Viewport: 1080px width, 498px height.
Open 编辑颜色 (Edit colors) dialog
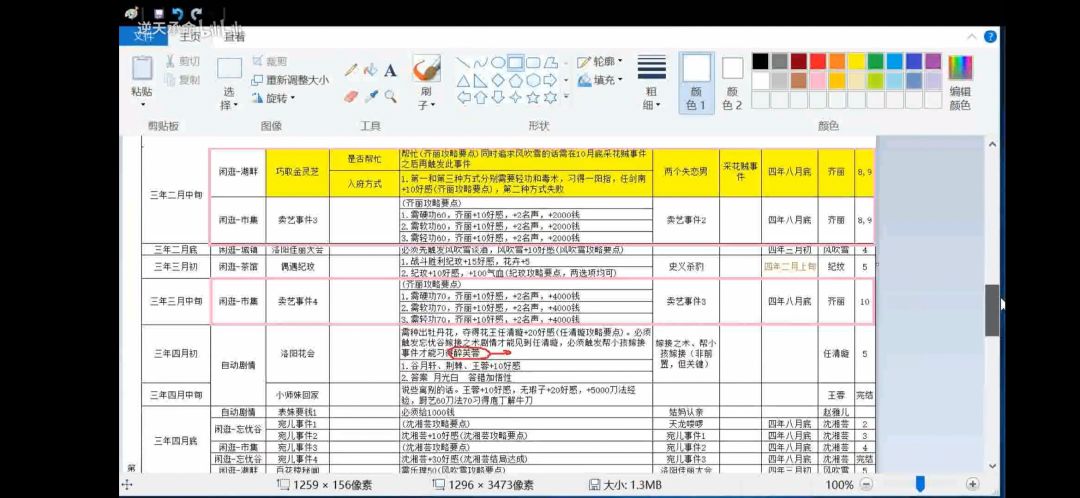point(960,83)
